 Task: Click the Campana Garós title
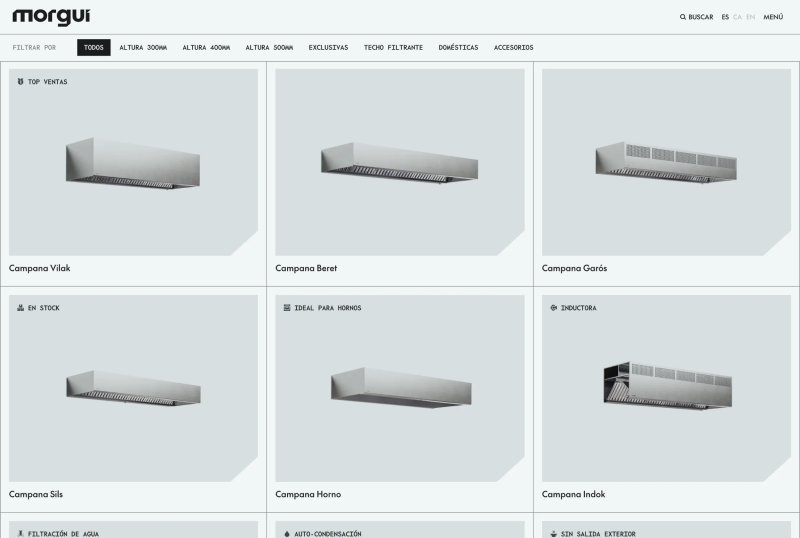pyautogui.click(x=574, y=268)
